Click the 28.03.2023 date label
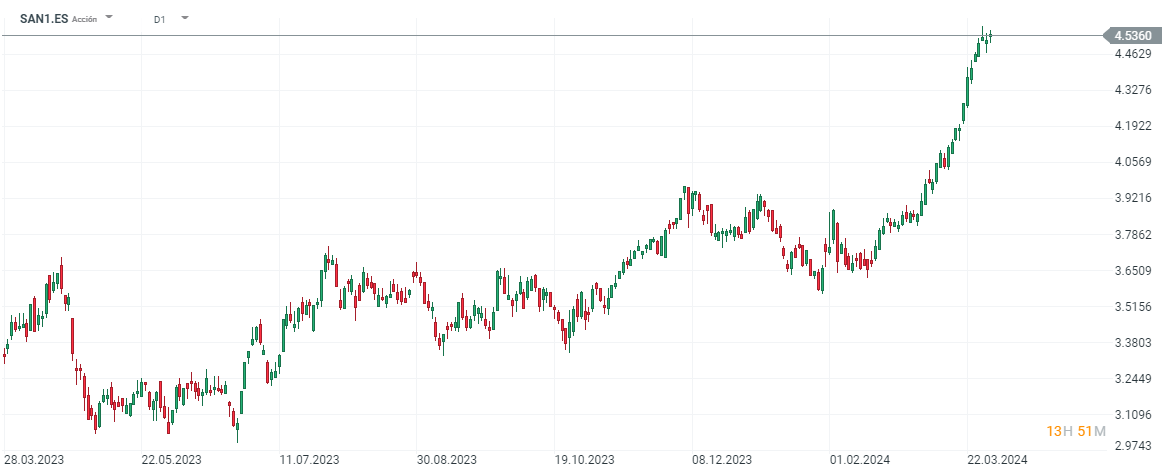1175x476 pixels. click(x=33, y=460)
